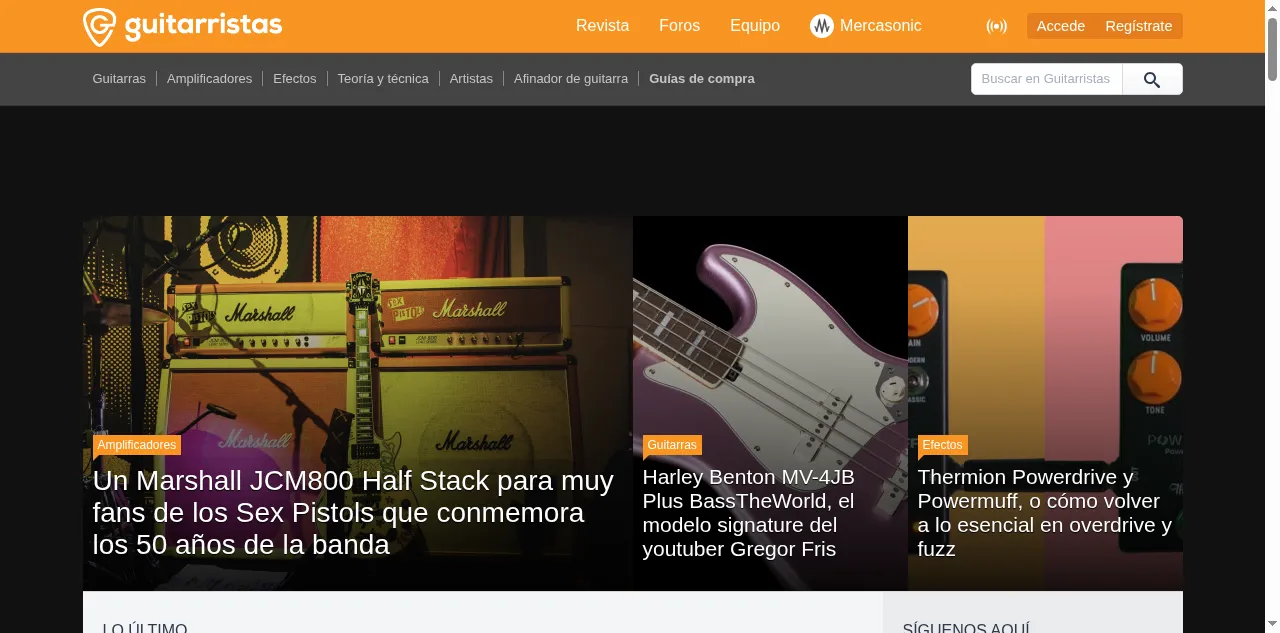This screenshot has height=633, width=1280.
Task: Open the Artistas section
Action: (471, 78)
